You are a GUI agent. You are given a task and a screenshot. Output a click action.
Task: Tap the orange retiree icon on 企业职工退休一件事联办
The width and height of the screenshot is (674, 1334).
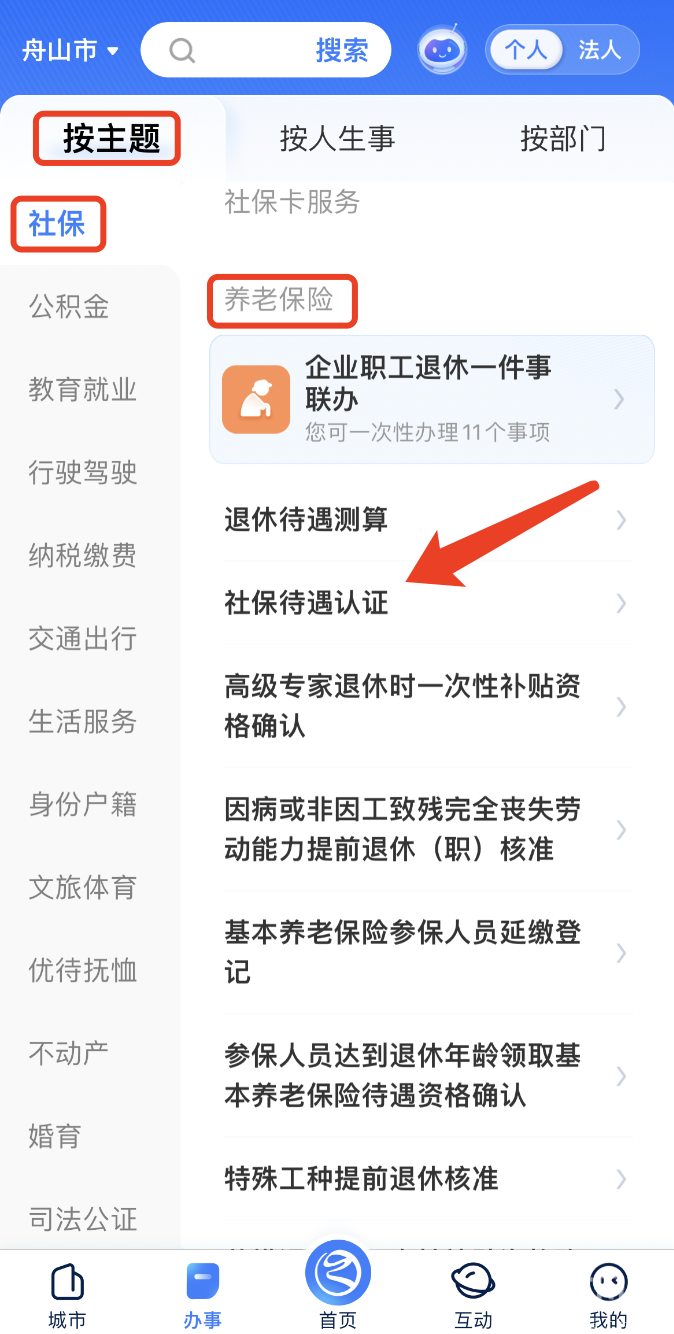(x=249, y=399)
